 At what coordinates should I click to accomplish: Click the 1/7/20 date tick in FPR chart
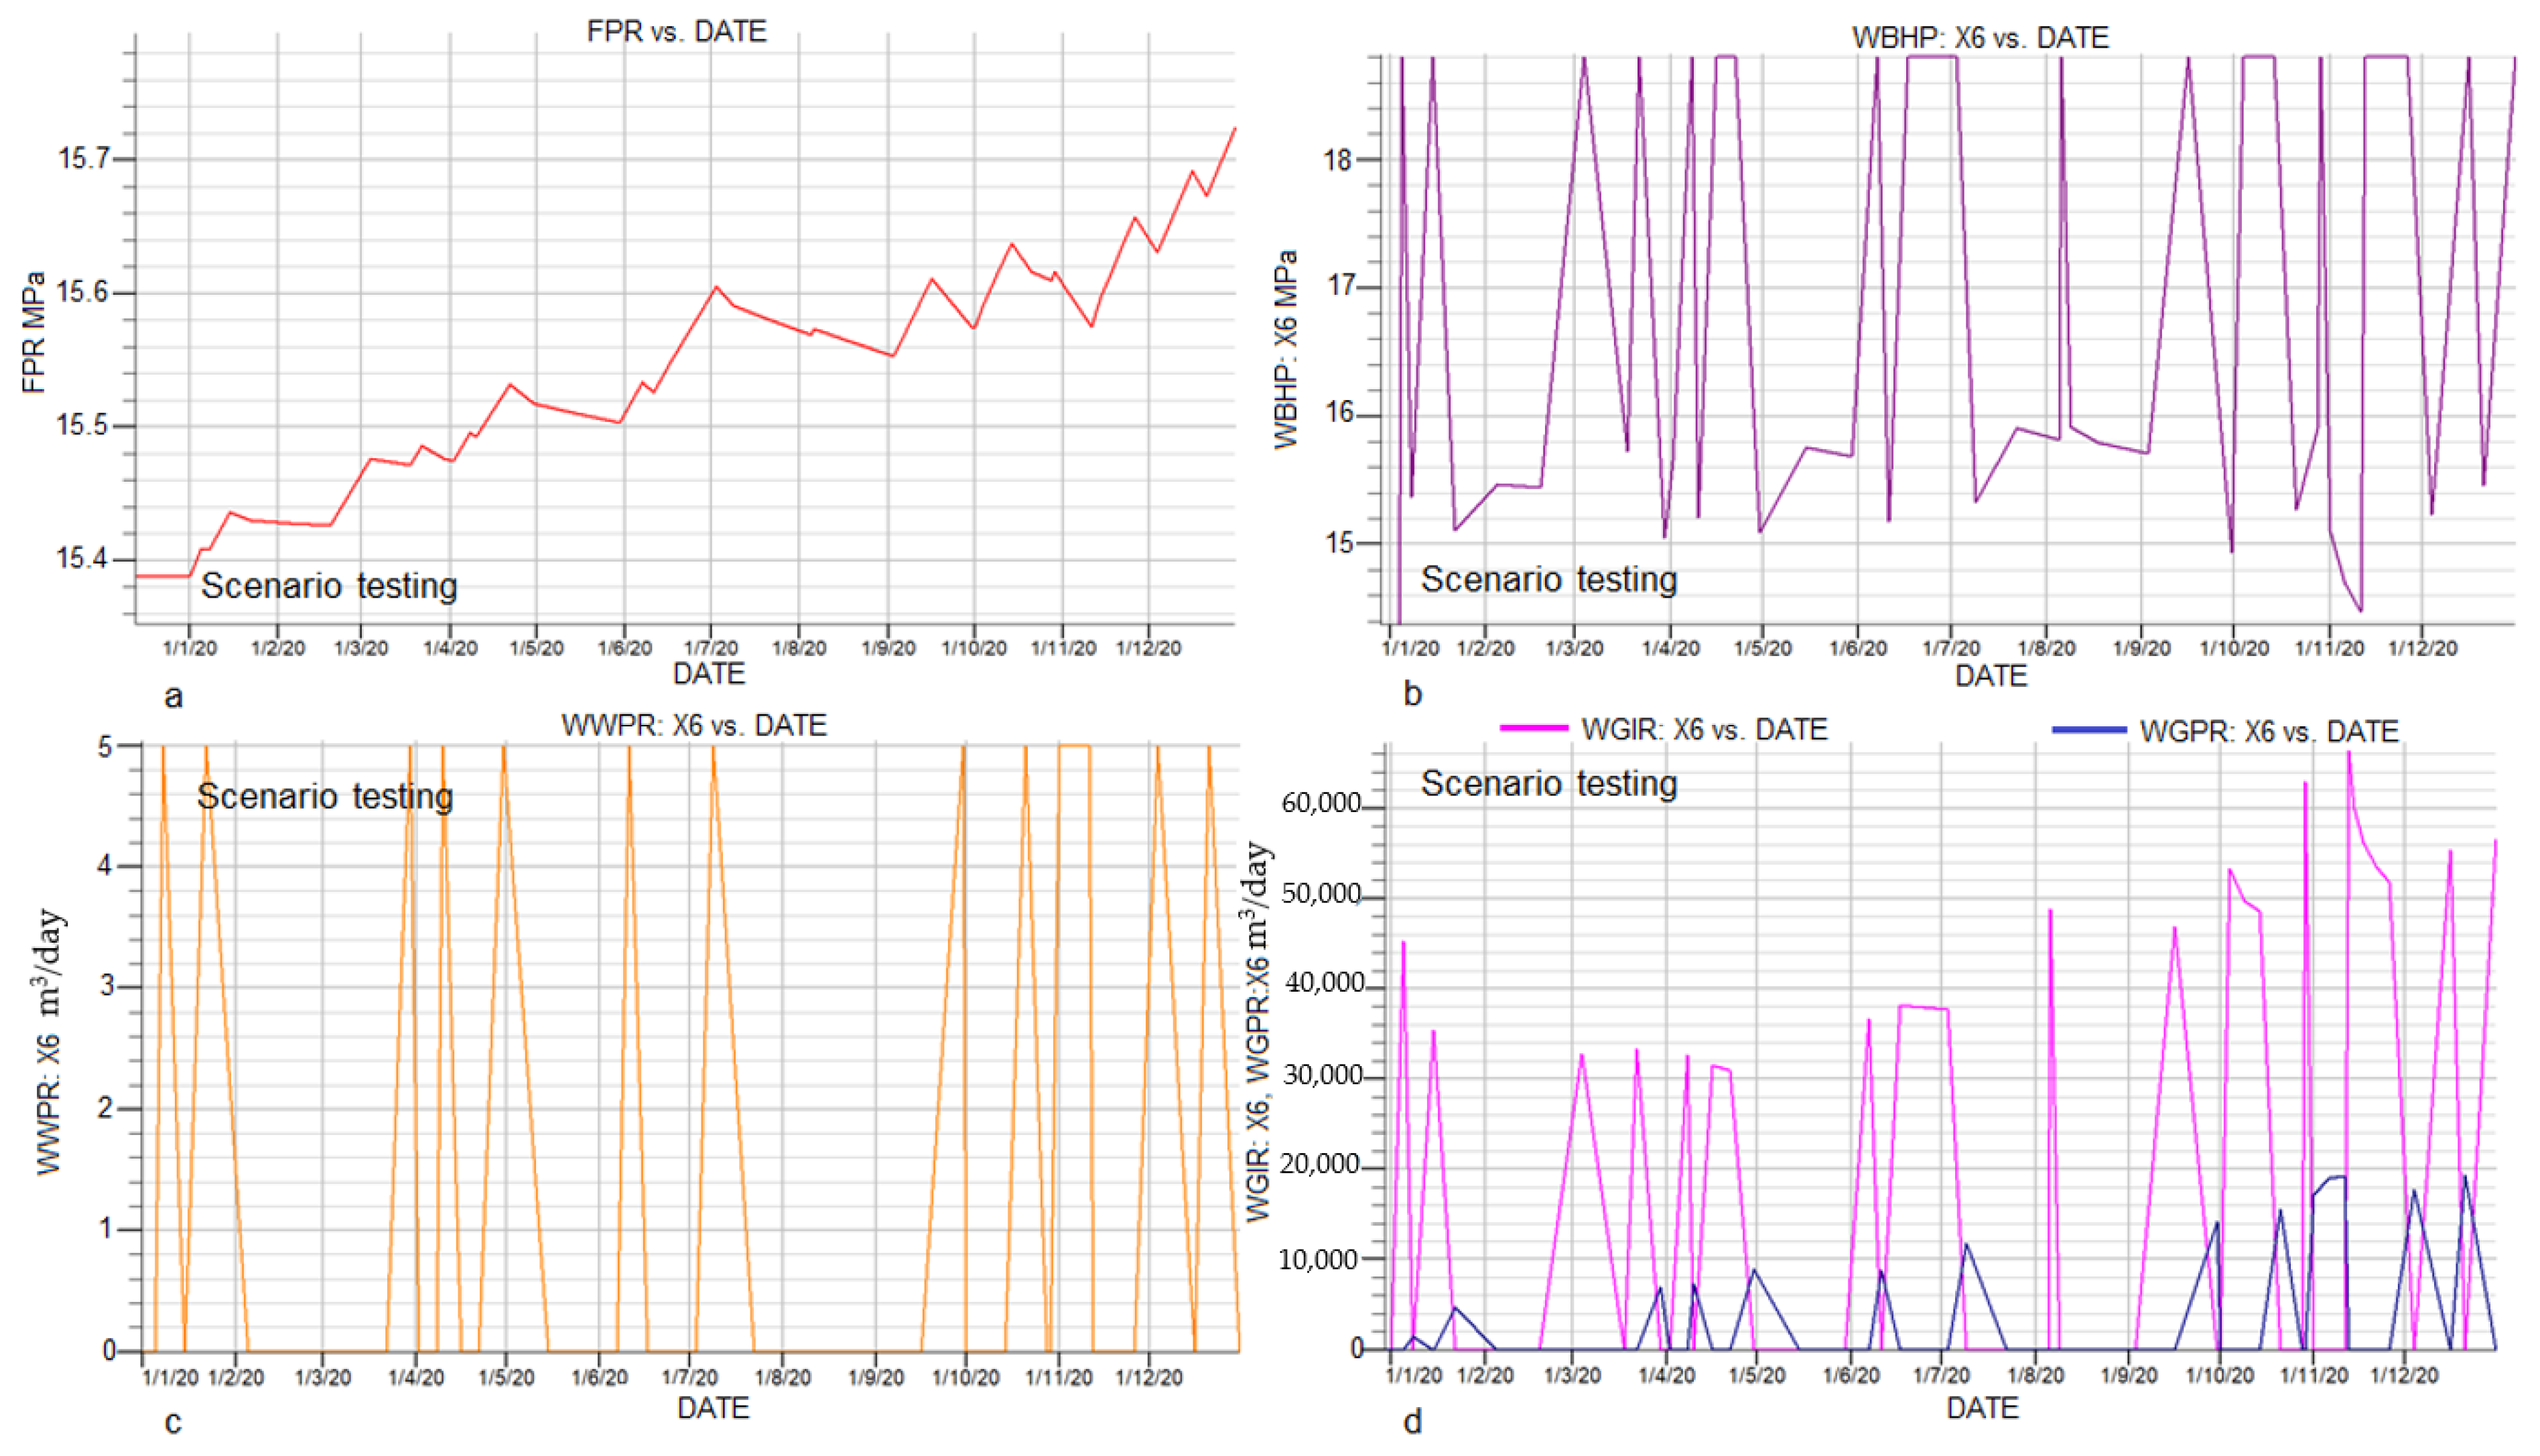[710, 648]
